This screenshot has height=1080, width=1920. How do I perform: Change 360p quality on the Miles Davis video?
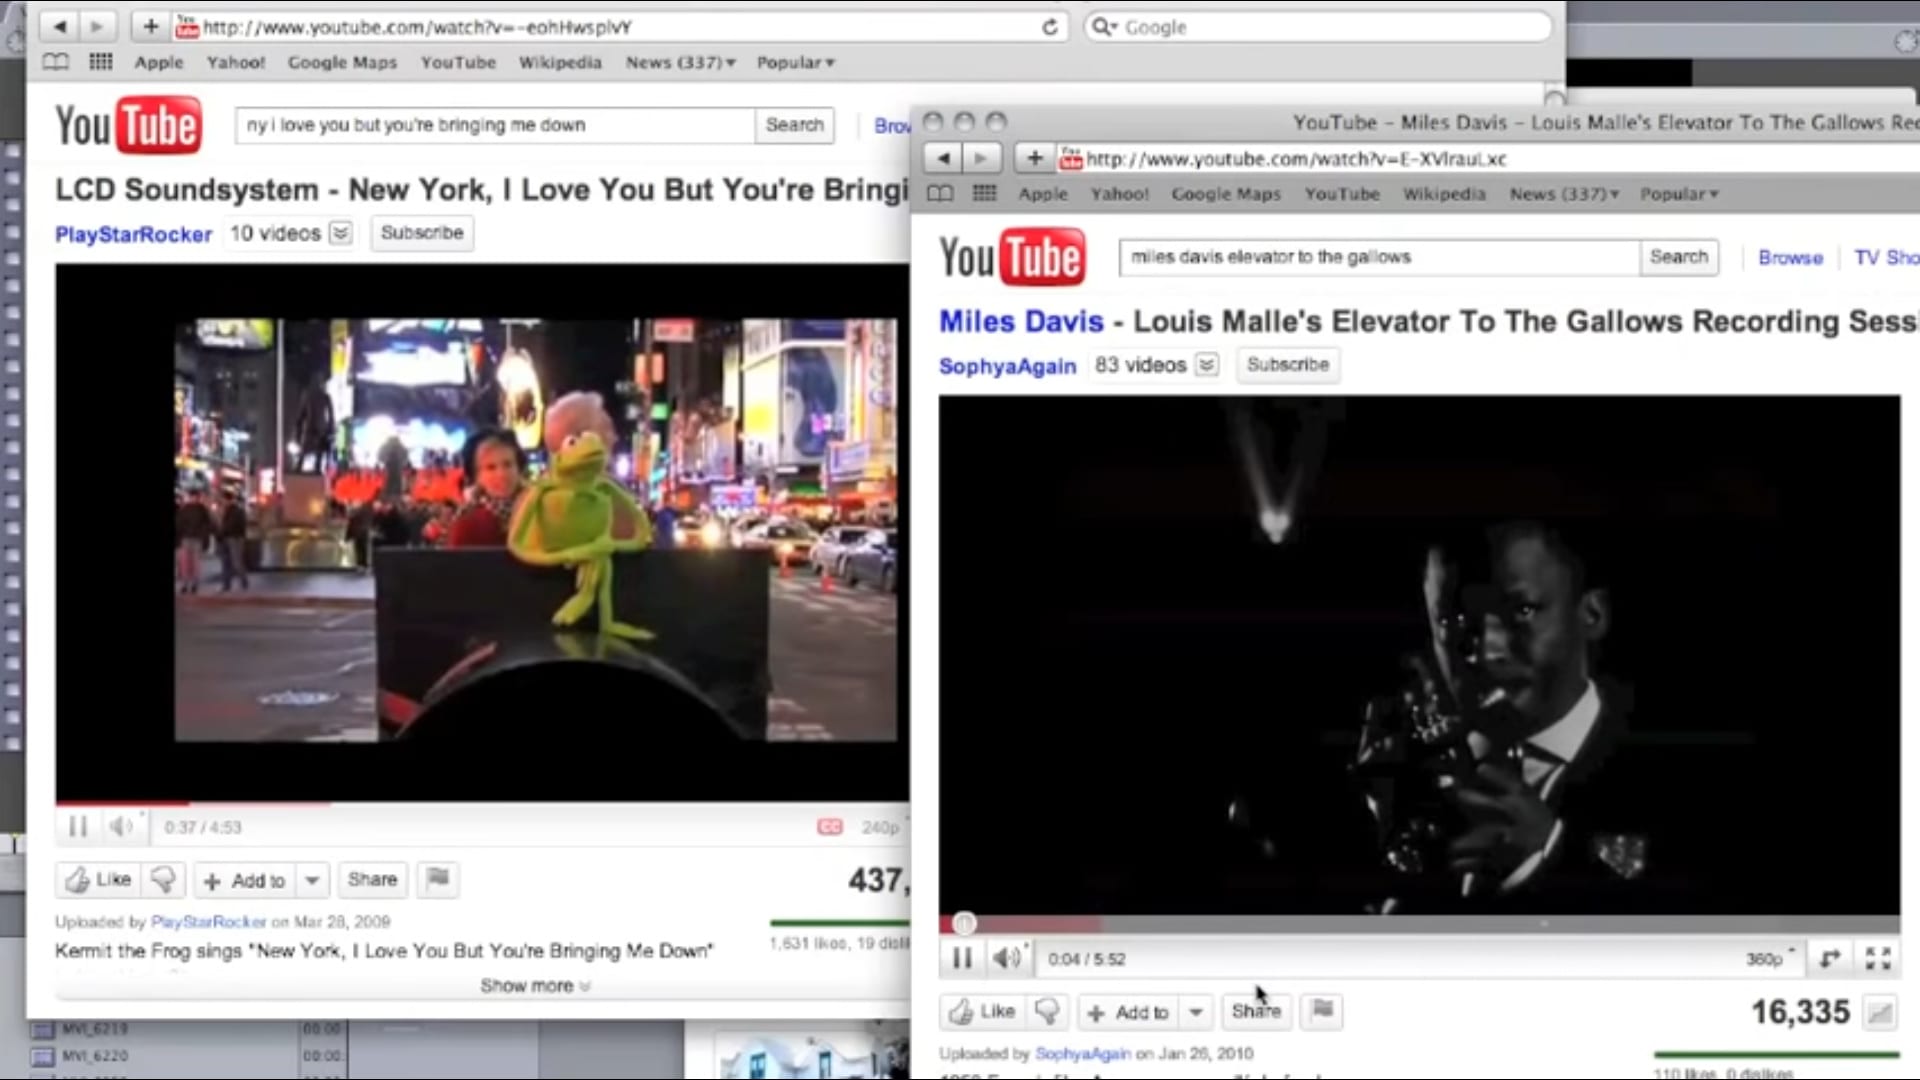(x=1769, y=959)
